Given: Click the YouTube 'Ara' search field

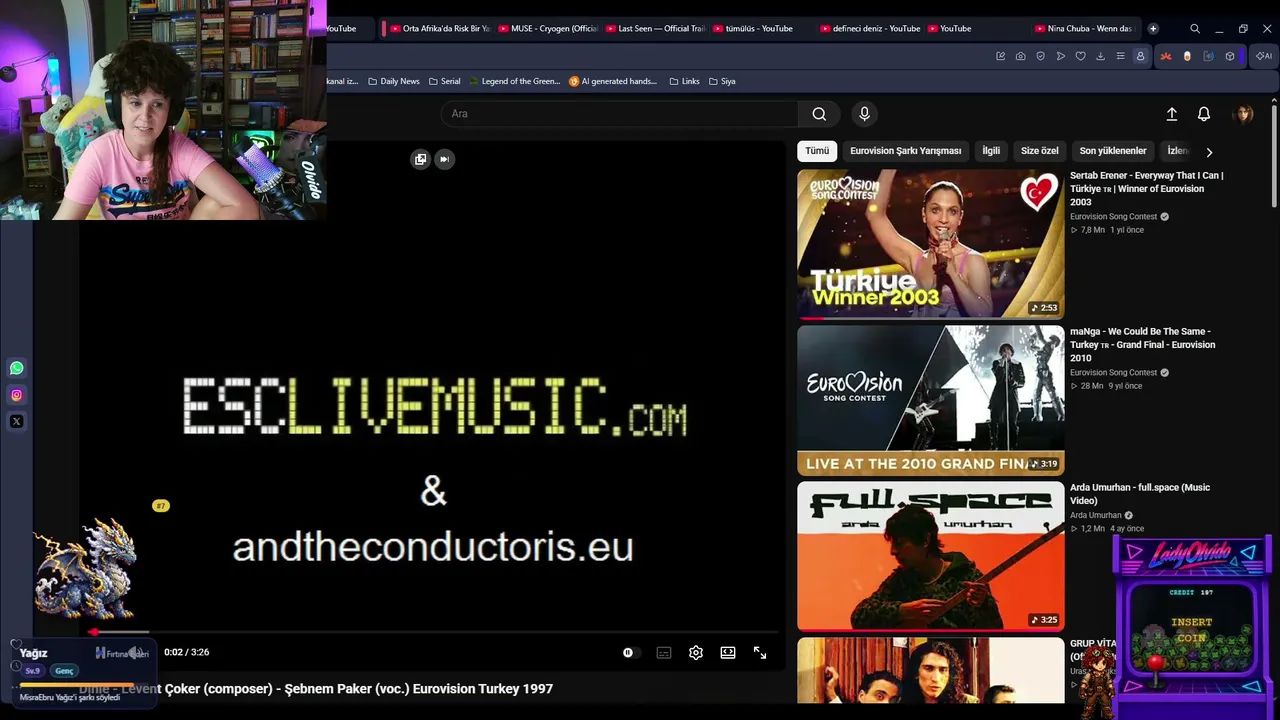Looking at the screenshot, I should [x=620, y=114].
